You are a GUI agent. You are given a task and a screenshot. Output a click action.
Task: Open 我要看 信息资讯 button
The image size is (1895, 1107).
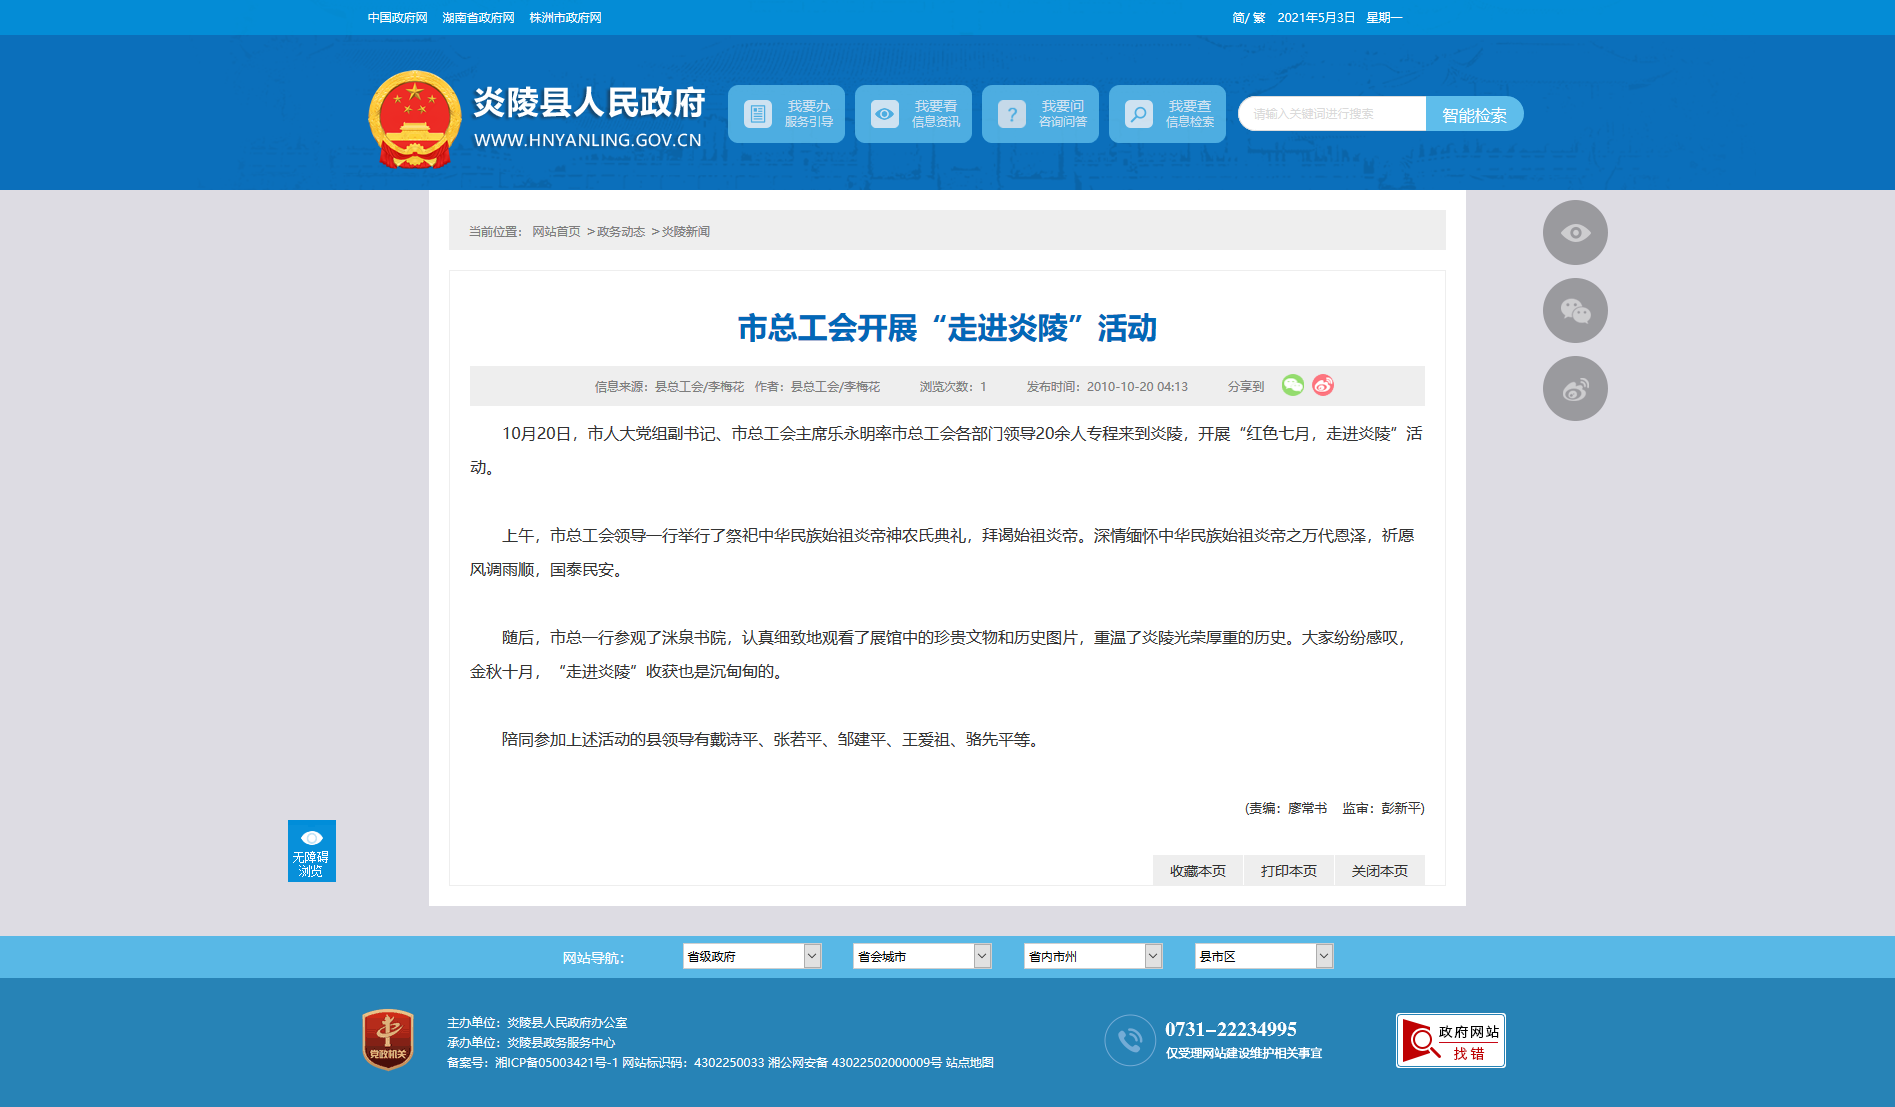pos(913,114)
